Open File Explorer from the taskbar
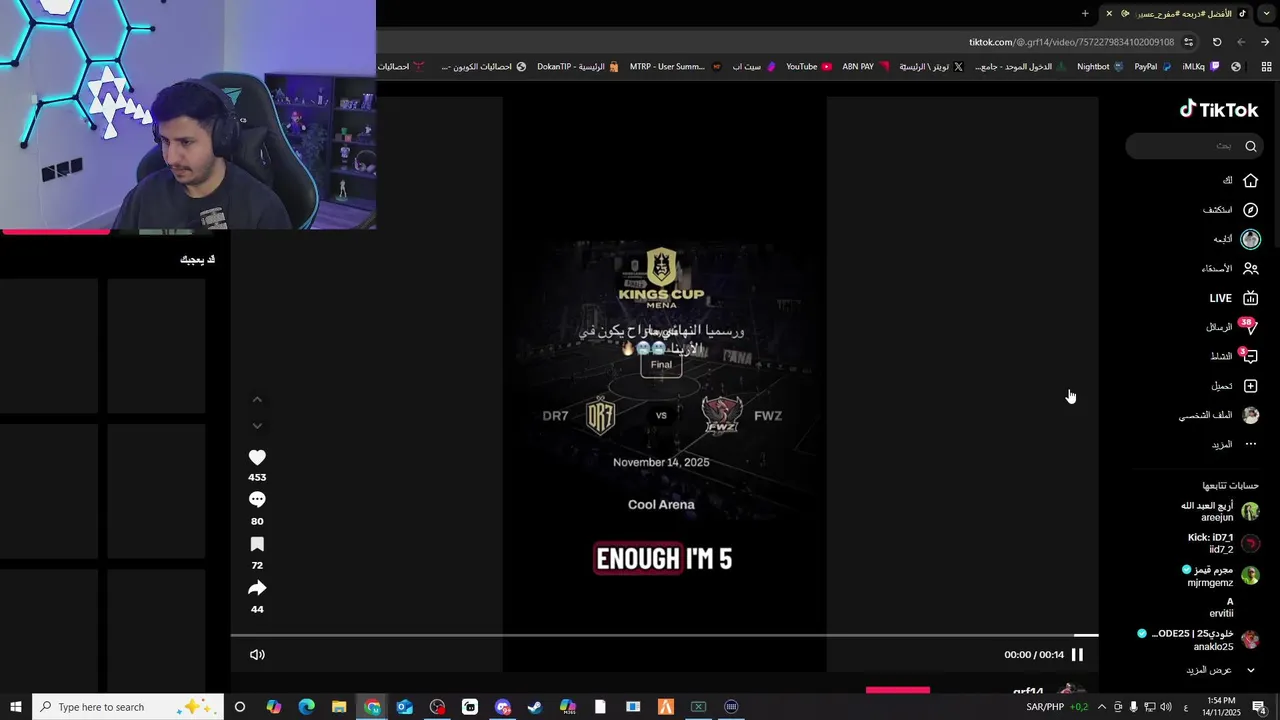This screenshot has width=1280, height=720. pyautogui.click(x=339, y=707)
